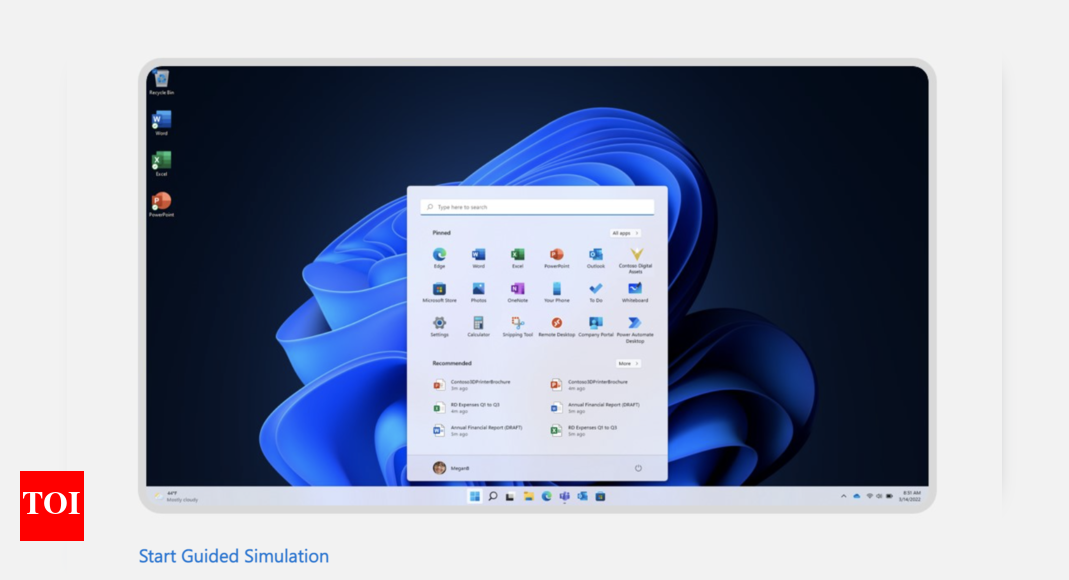Open File Explorer from the taskbar
Screen dimensions: 1069x580
coord(528,496)
